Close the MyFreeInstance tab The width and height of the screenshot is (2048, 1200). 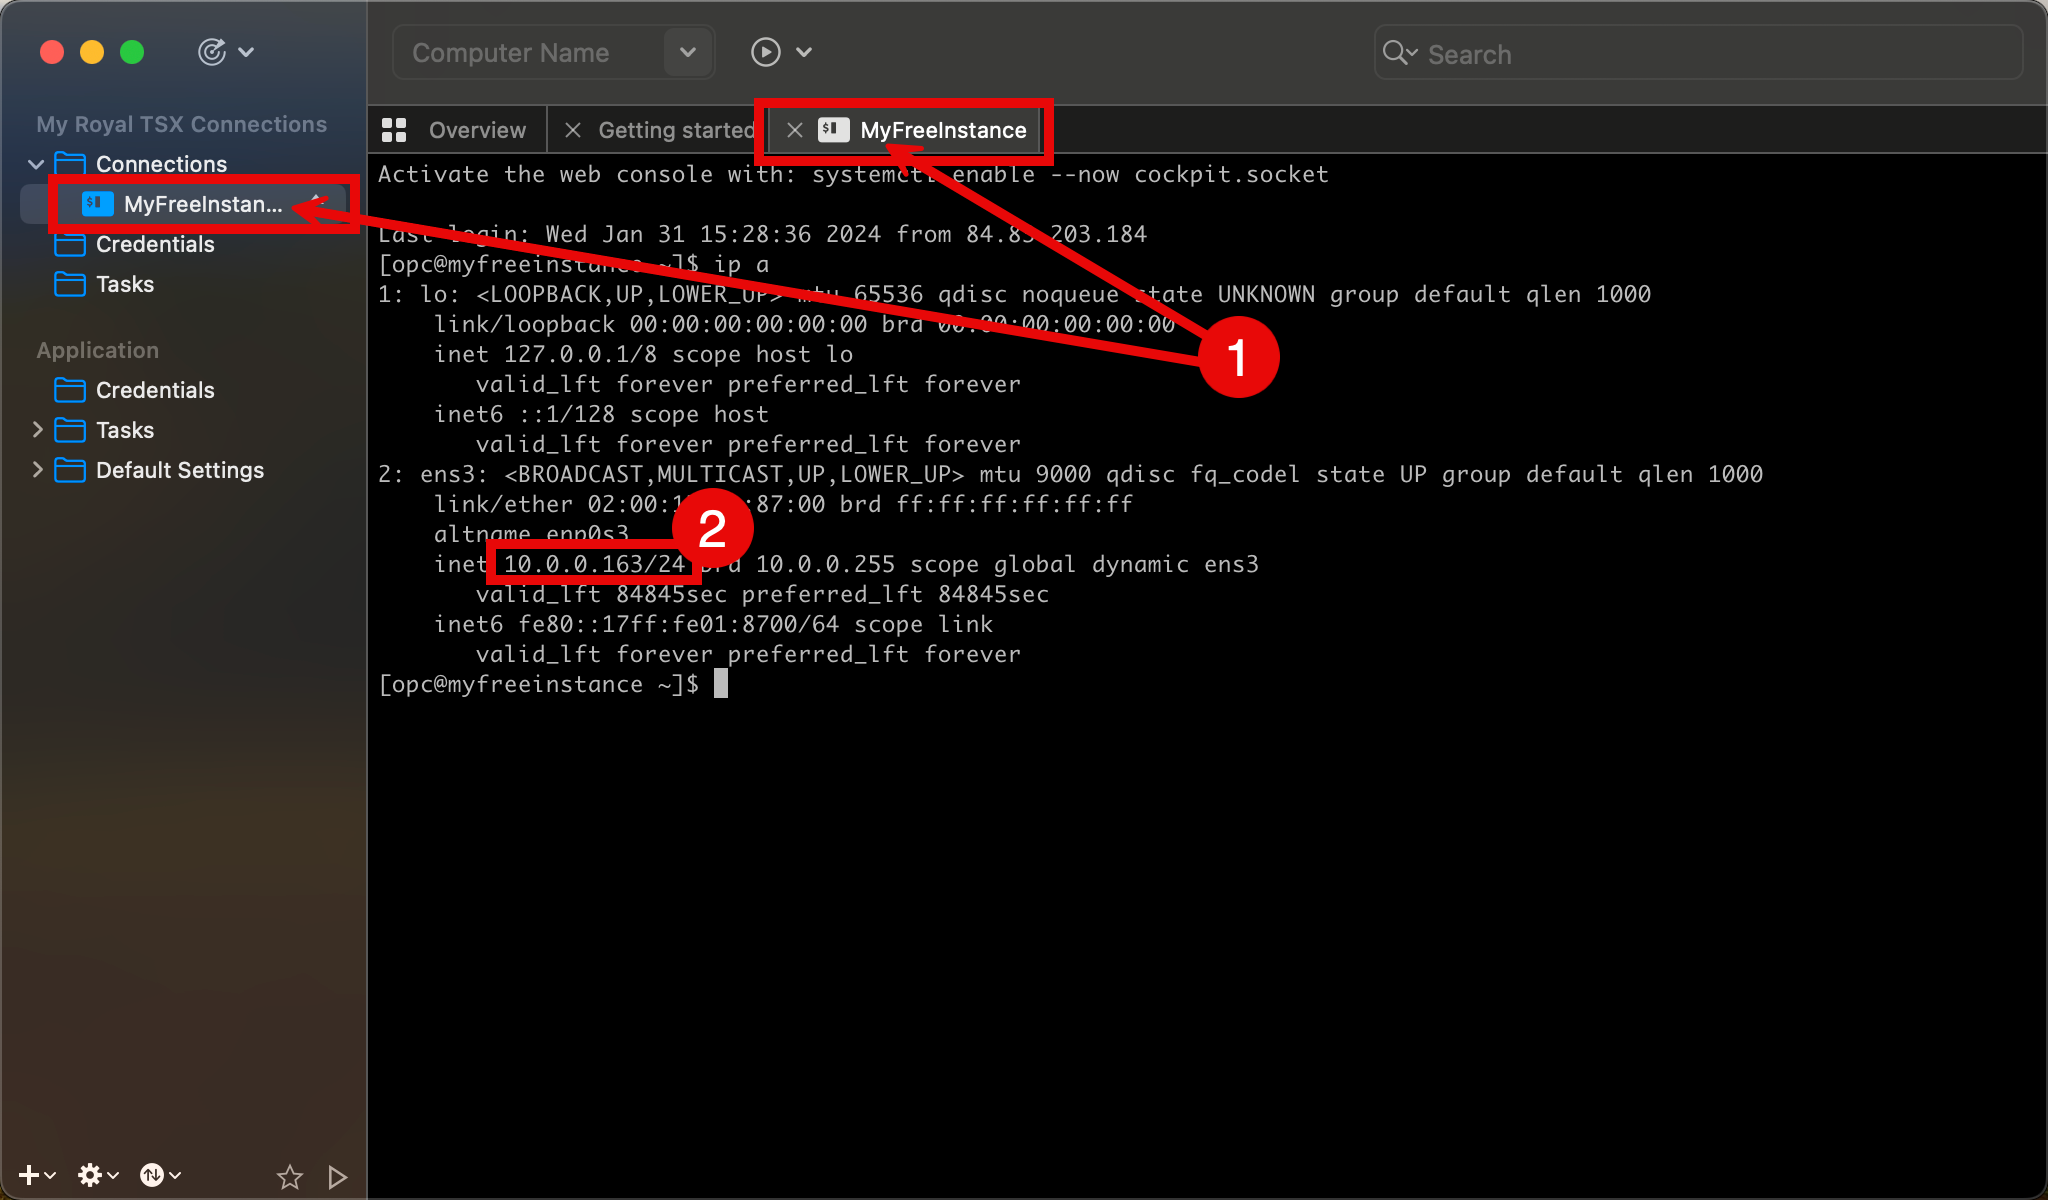[794, 130]
